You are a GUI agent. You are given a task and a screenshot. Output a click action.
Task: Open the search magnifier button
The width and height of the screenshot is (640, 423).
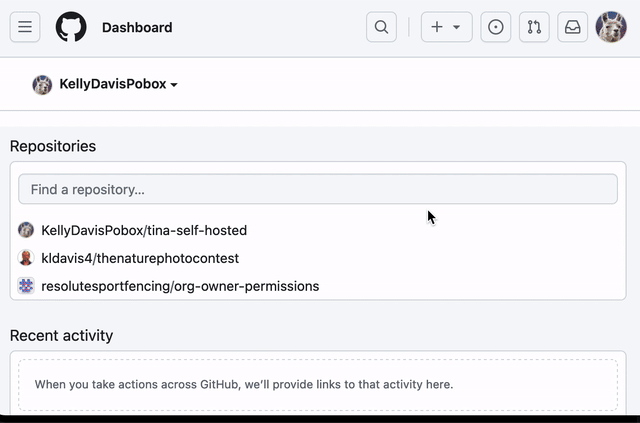click(381, 27)
